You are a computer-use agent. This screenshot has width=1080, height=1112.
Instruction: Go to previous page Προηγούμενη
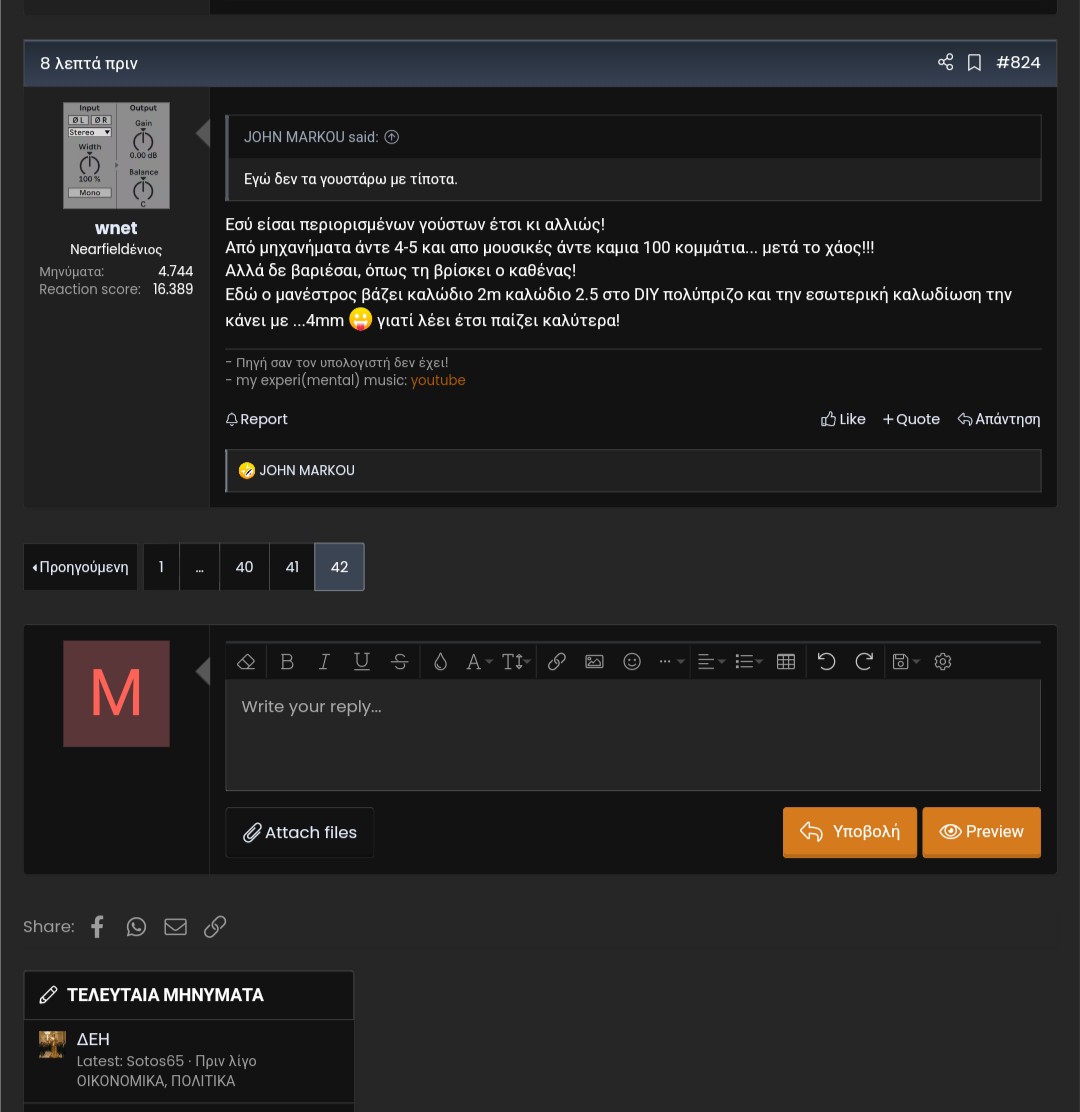(80, 567)
